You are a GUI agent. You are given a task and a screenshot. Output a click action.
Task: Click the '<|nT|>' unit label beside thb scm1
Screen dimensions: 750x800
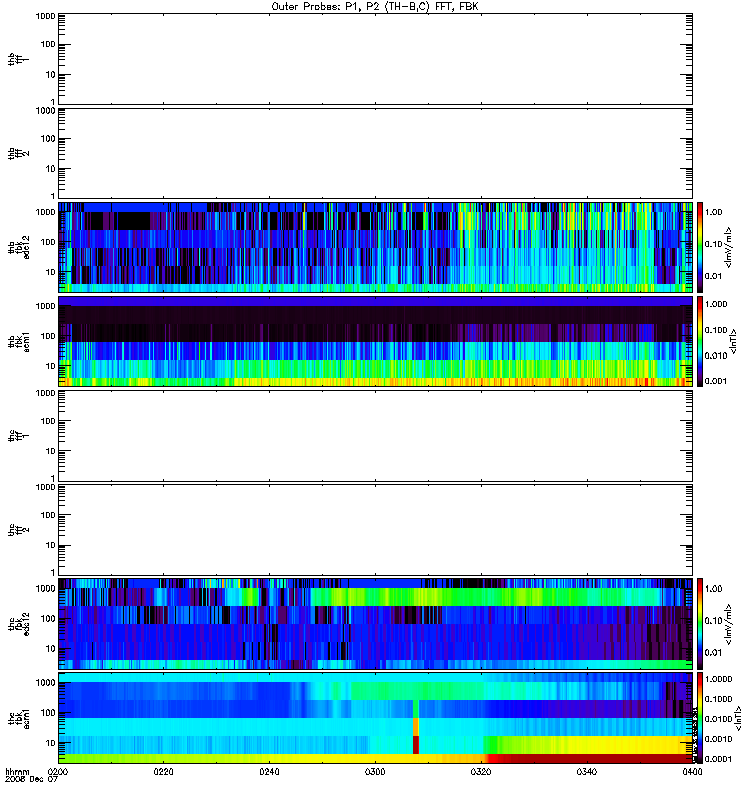point(734,341)
